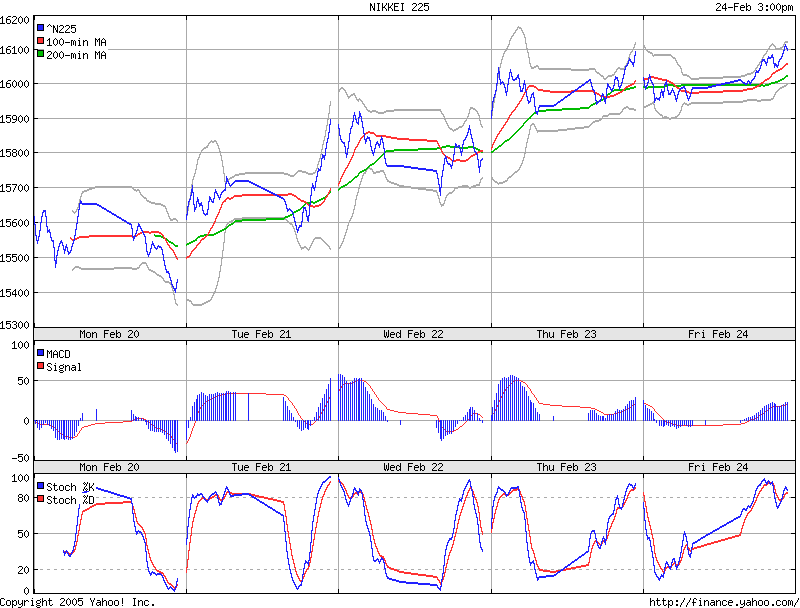Click the Stochastic axis value 80
This screenshot has width=800, height=608.
click(23, 498)
